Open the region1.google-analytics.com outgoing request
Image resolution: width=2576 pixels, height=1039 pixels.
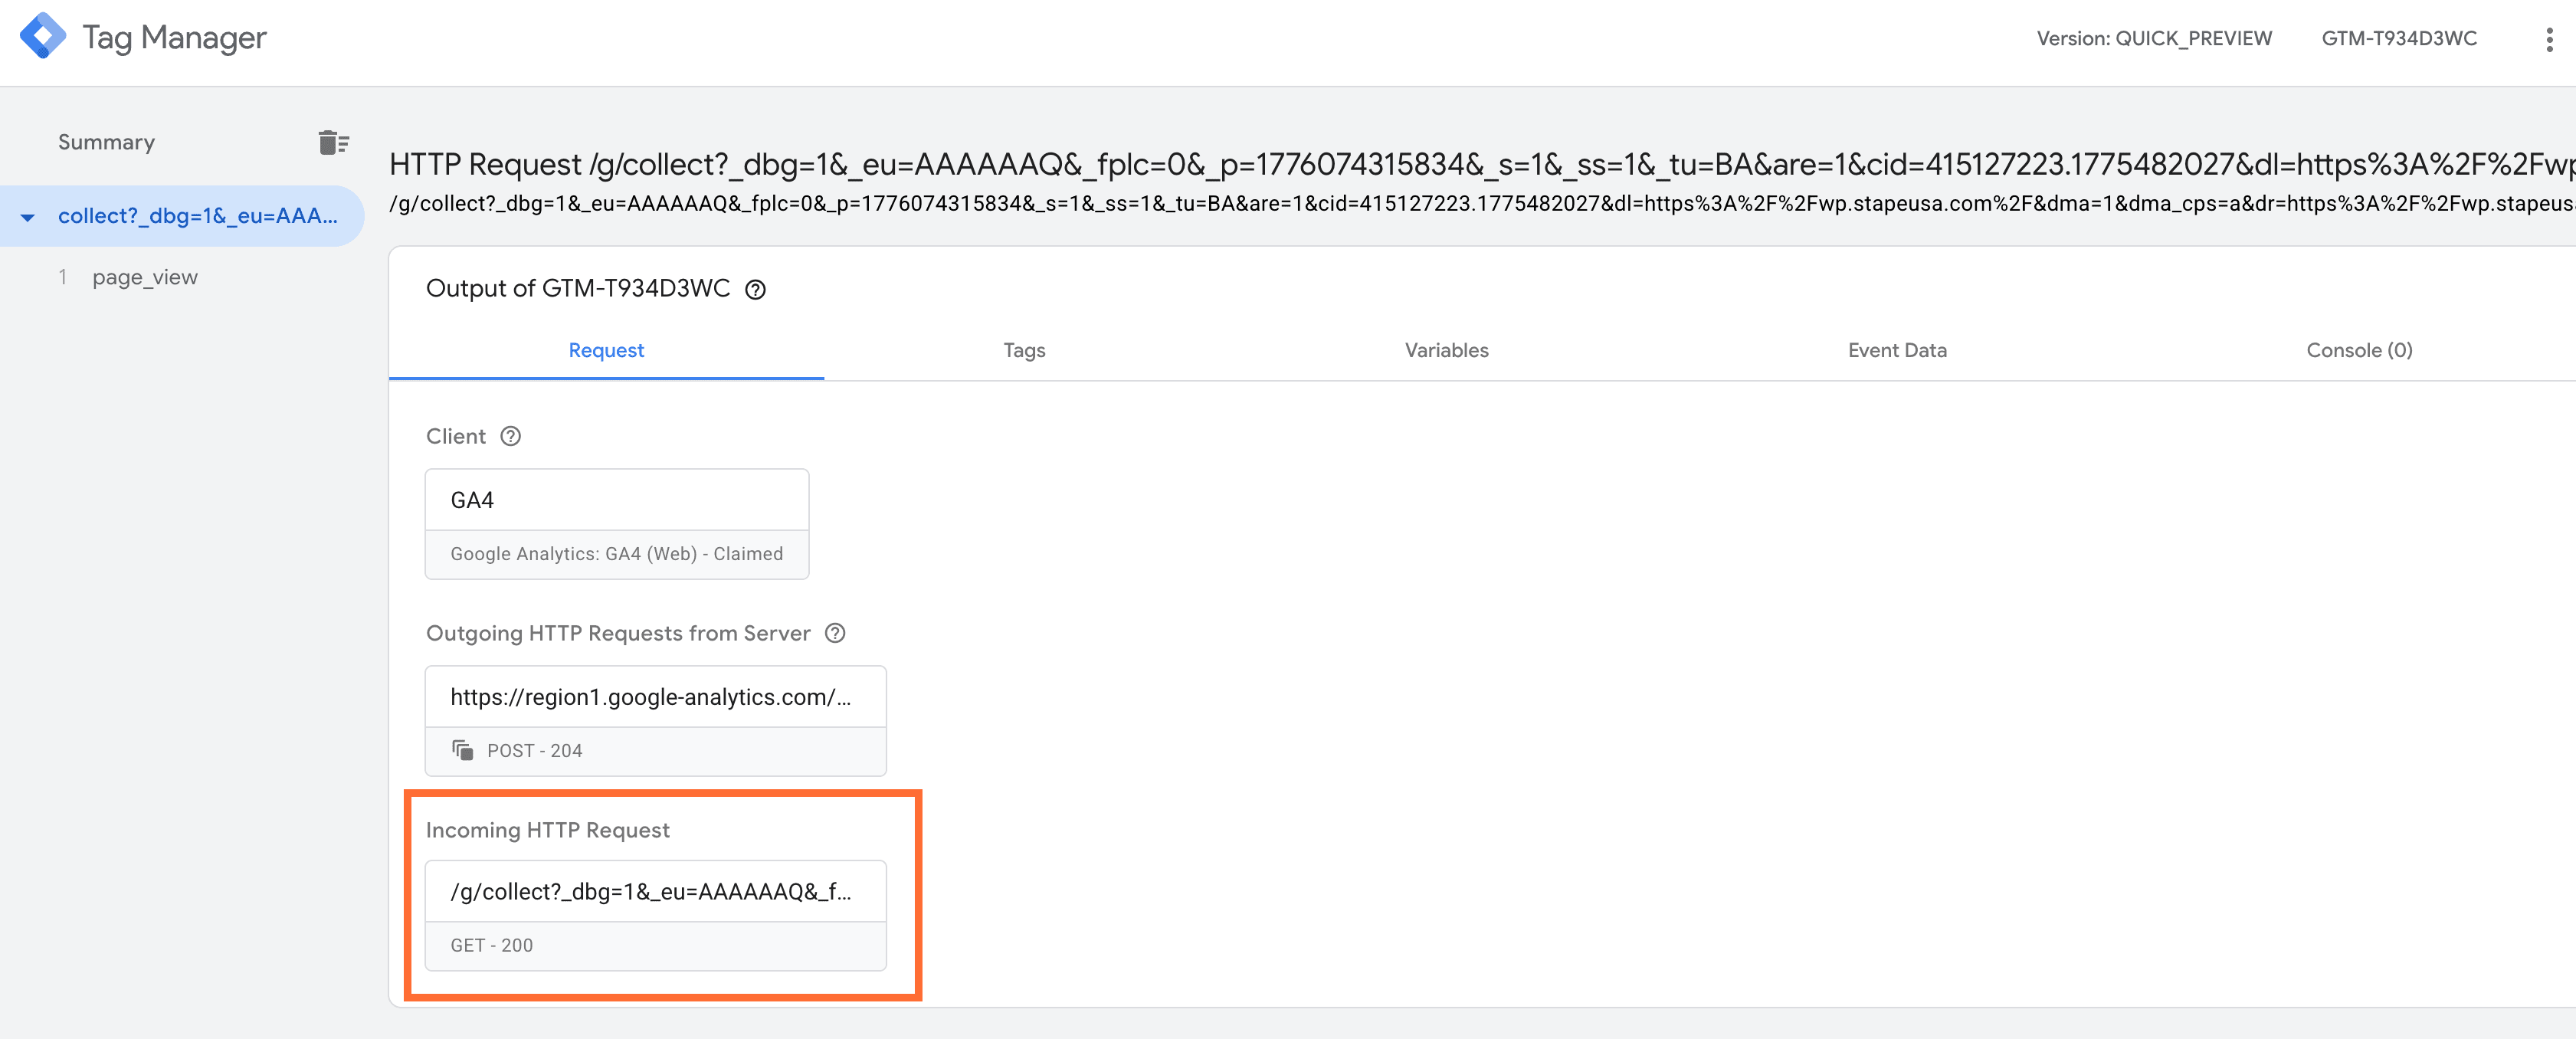click(x=655, y=697)
